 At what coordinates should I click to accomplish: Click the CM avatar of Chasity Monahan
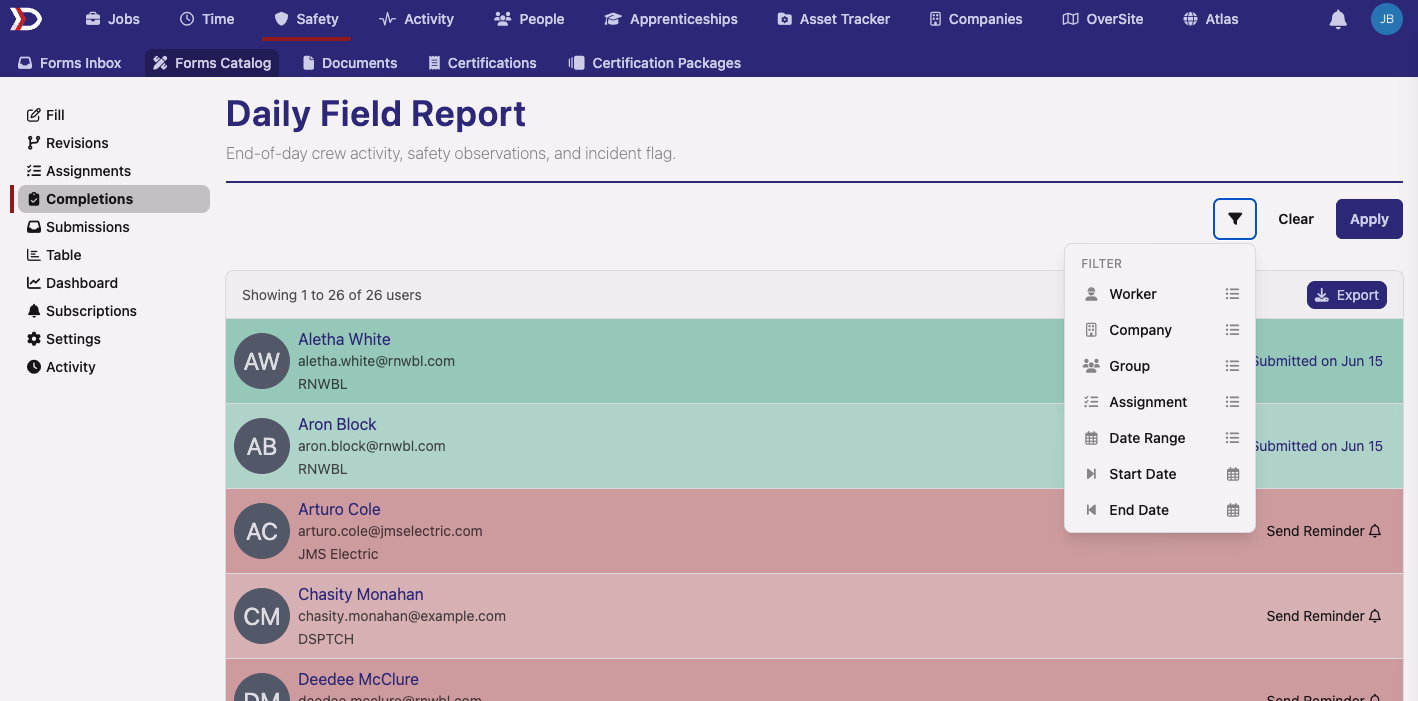[x=262, y=616]
